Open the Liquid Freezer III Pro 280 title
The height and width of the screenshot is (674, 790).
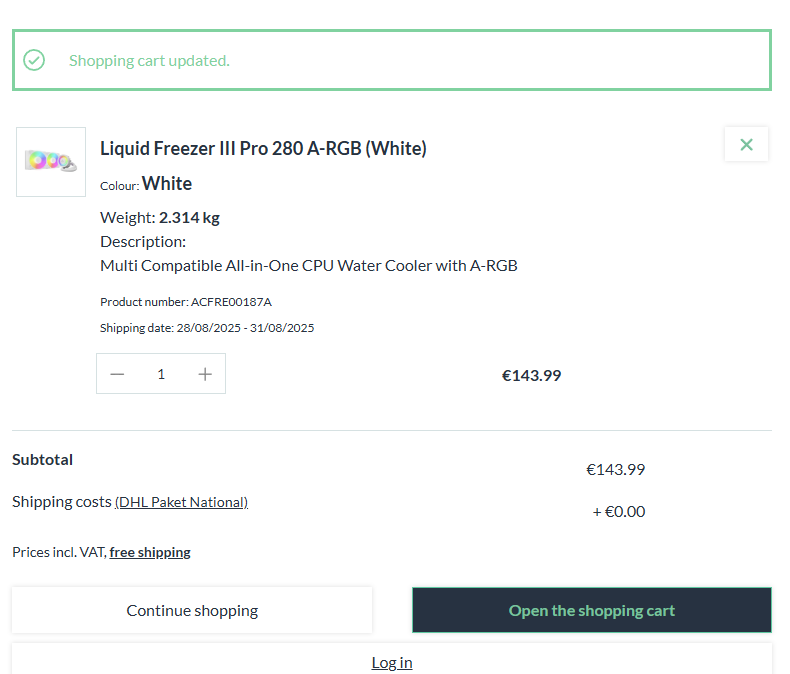263,149
